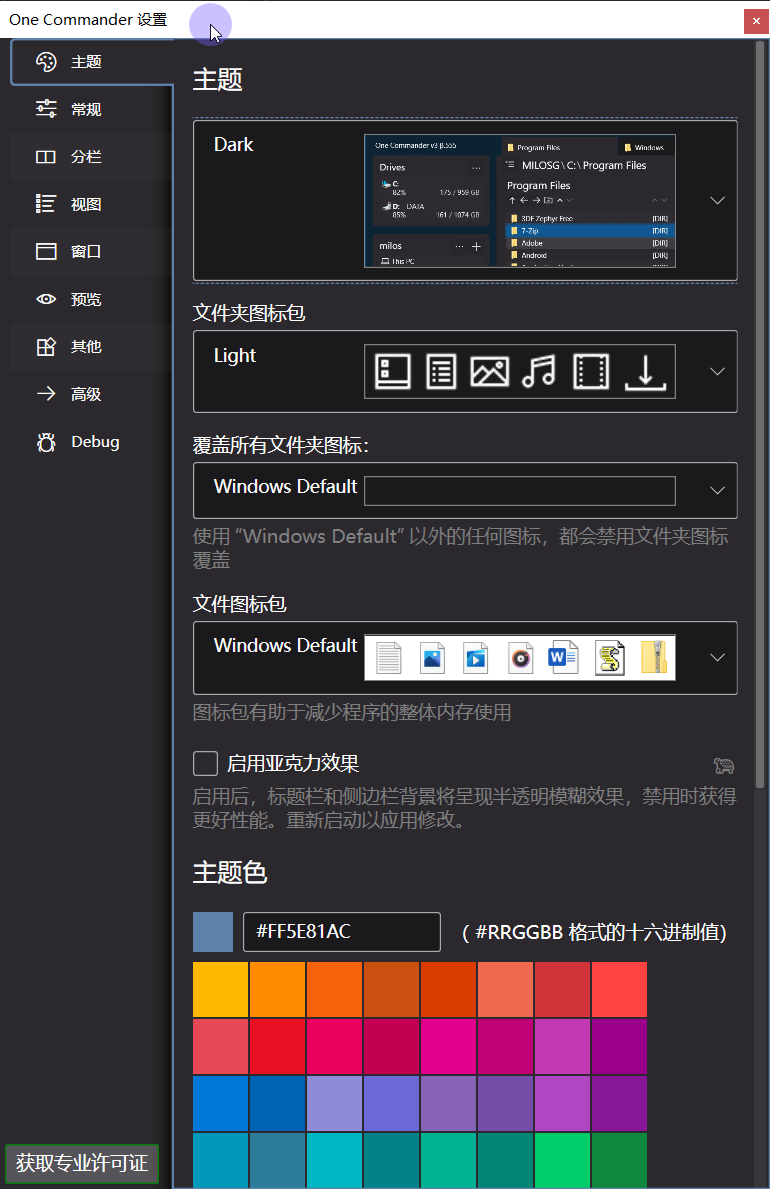Click the list icon for 视图
The image size is (770, 1189).
(x=46, y=204)
